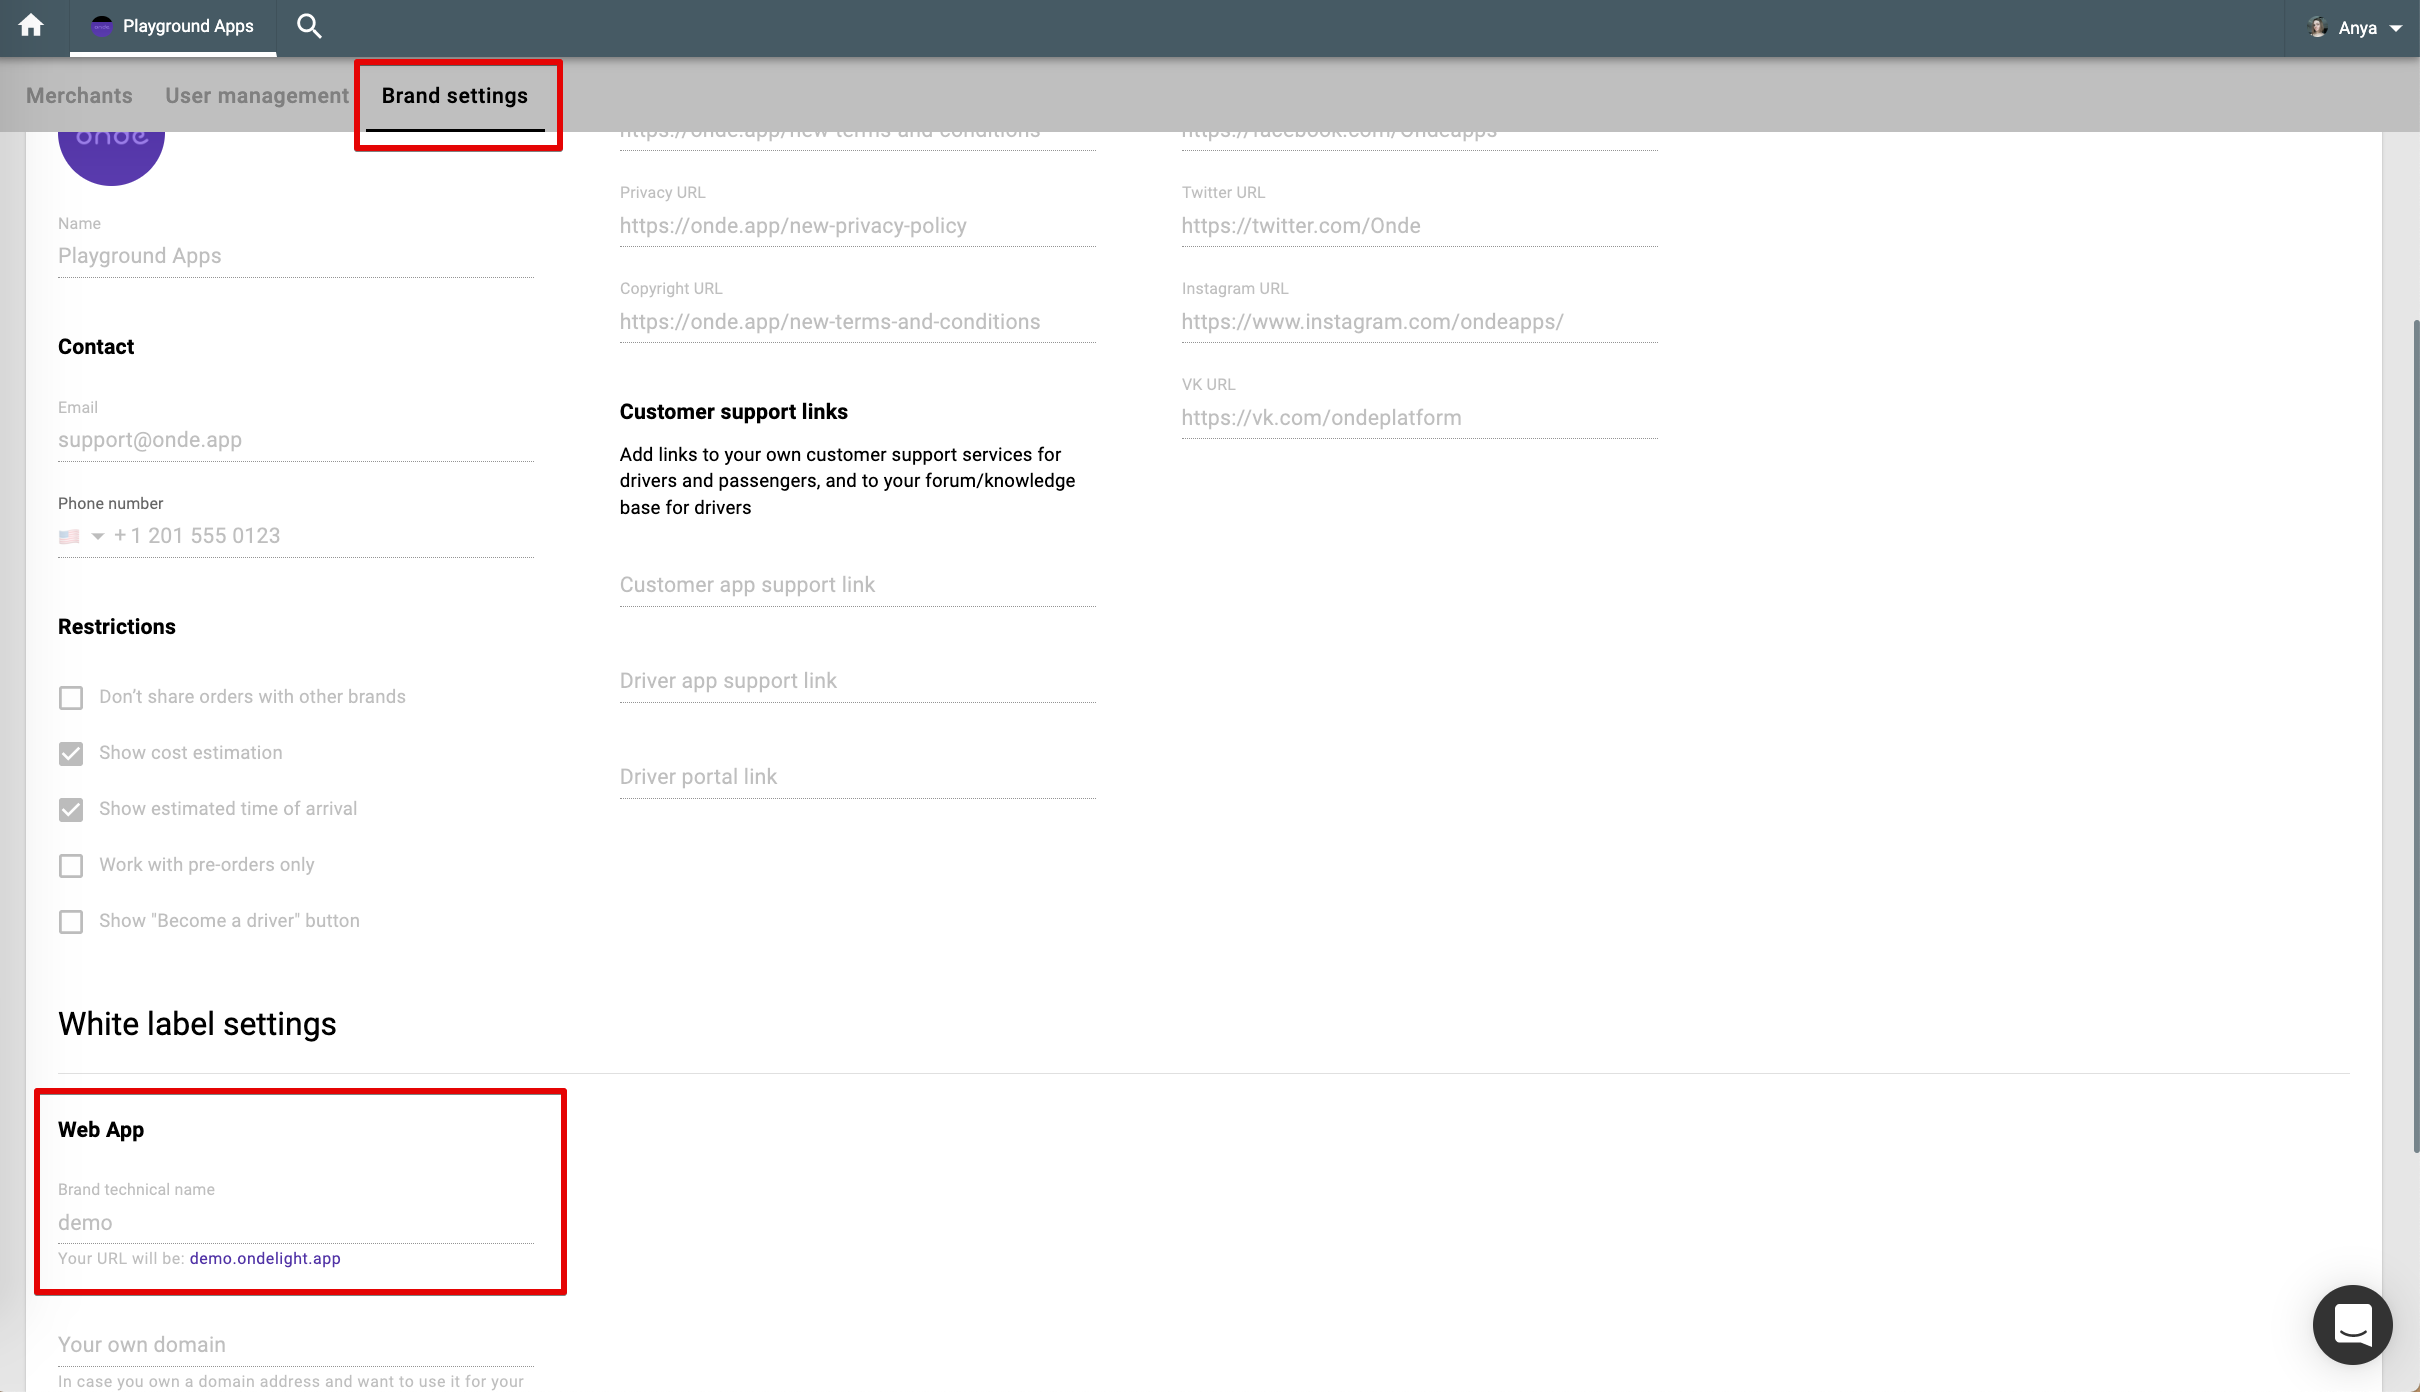The height and width of the screenshot is (1392, 2420).
Task: Toggle Don't share orders with other brands
Action: click(71, 698)
